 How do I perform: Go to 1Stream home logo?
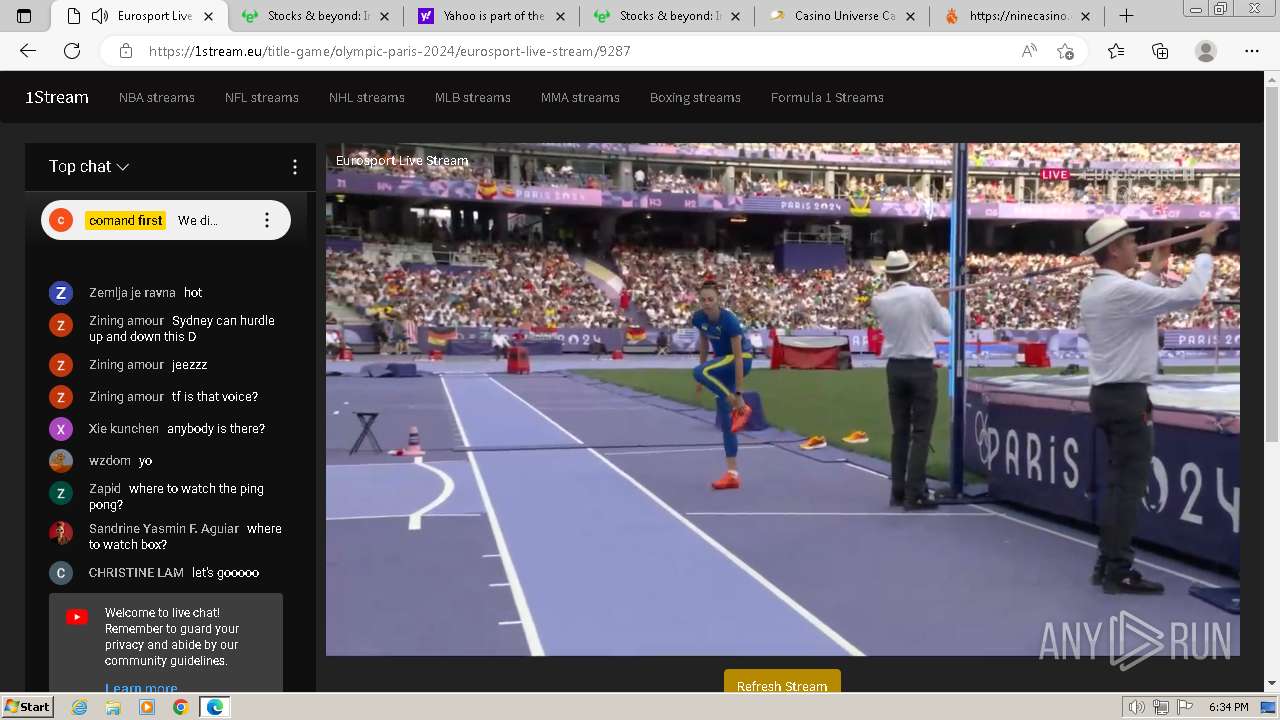click(x=57, y=97)
